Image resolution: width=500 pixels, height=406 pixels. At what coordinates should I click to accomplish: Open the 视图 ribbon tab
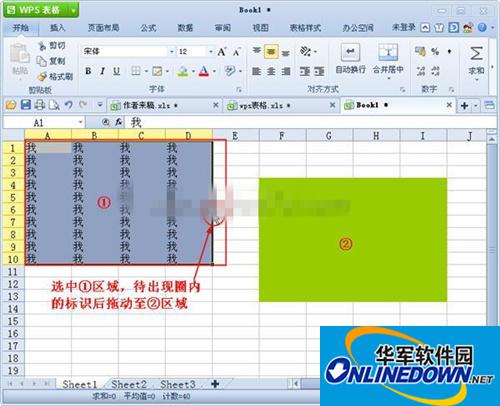tap(260, 28)
